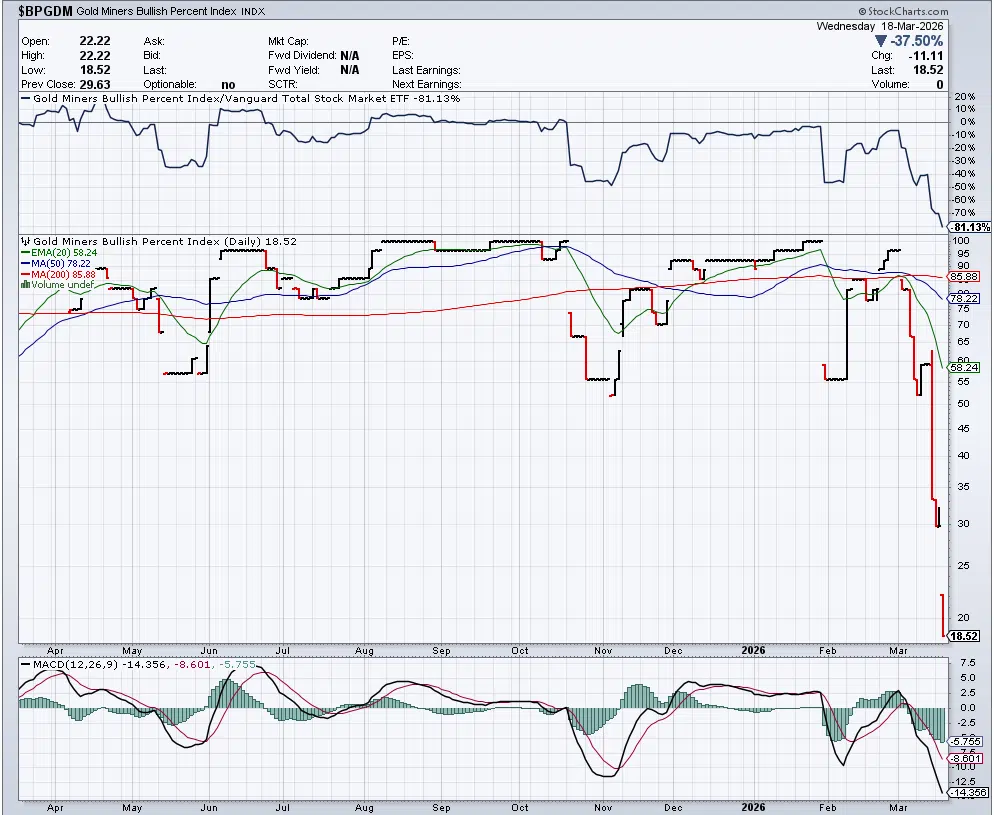Click the -14.356 MACD axis tag

pyautogui.click(x=968, y=793)
